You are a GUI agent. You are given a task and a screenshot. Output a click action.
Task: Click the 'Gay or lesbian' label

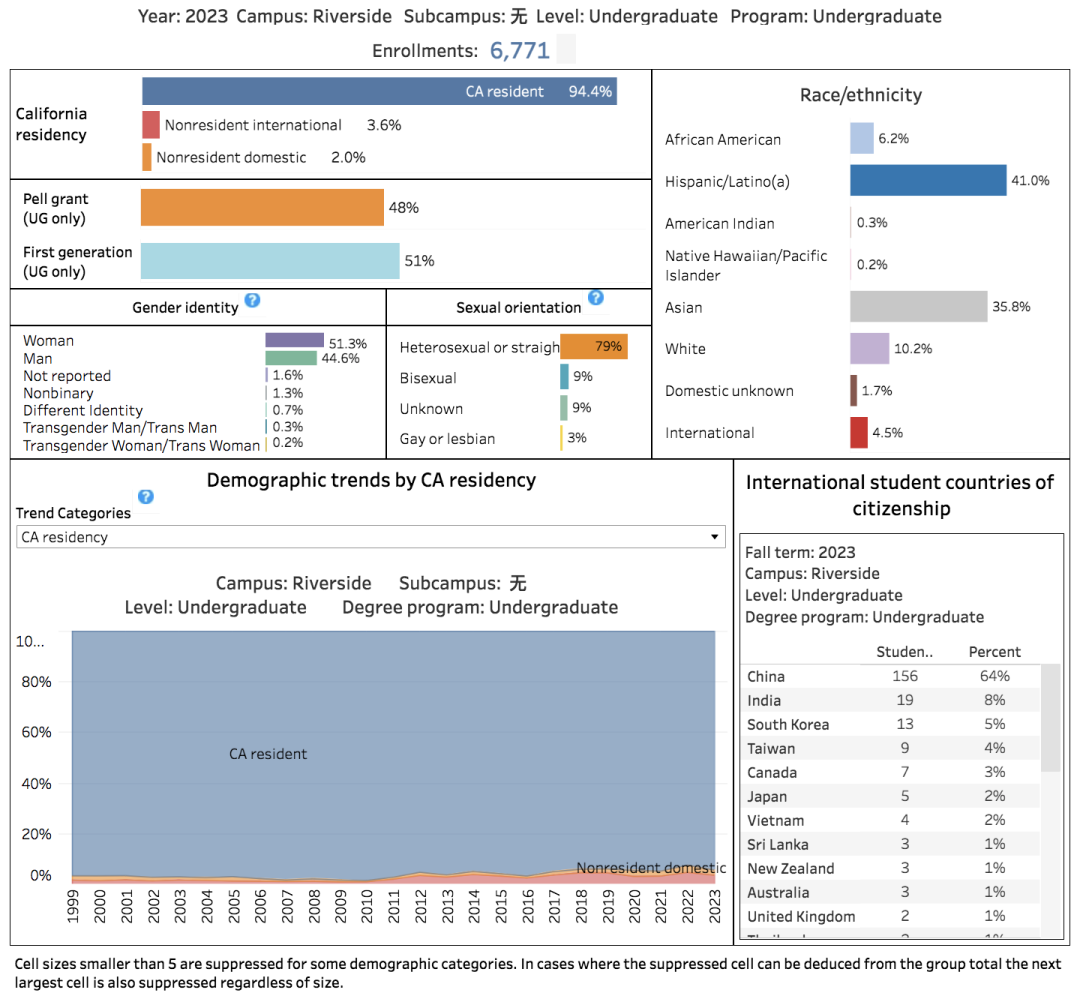pyautogui.click(x=447, y=439)
